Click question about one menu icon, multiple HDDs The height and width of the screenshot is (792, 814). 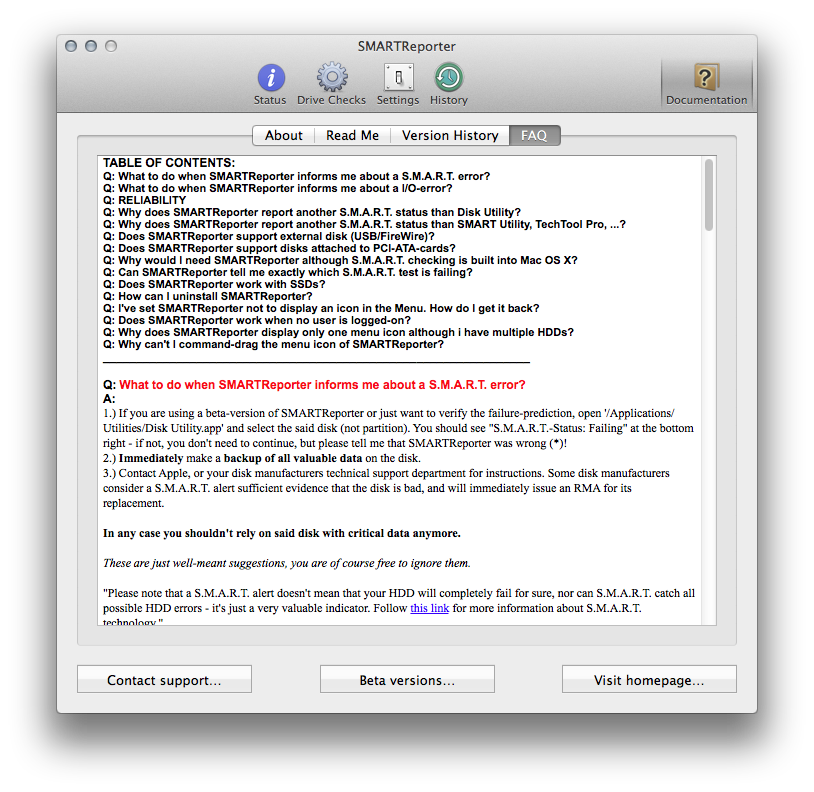(338, 332)
